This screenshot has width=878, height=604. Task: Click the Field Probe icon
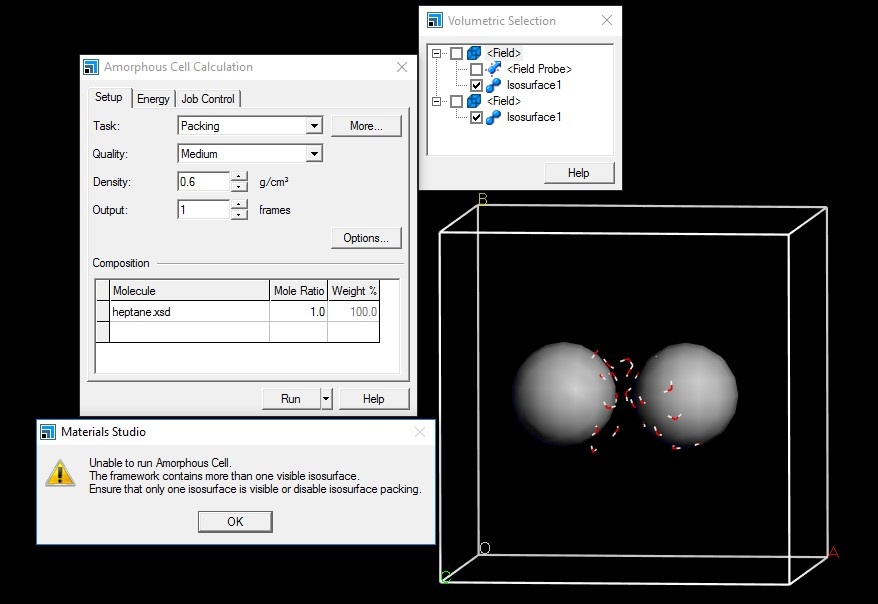(x=494, y=69)
